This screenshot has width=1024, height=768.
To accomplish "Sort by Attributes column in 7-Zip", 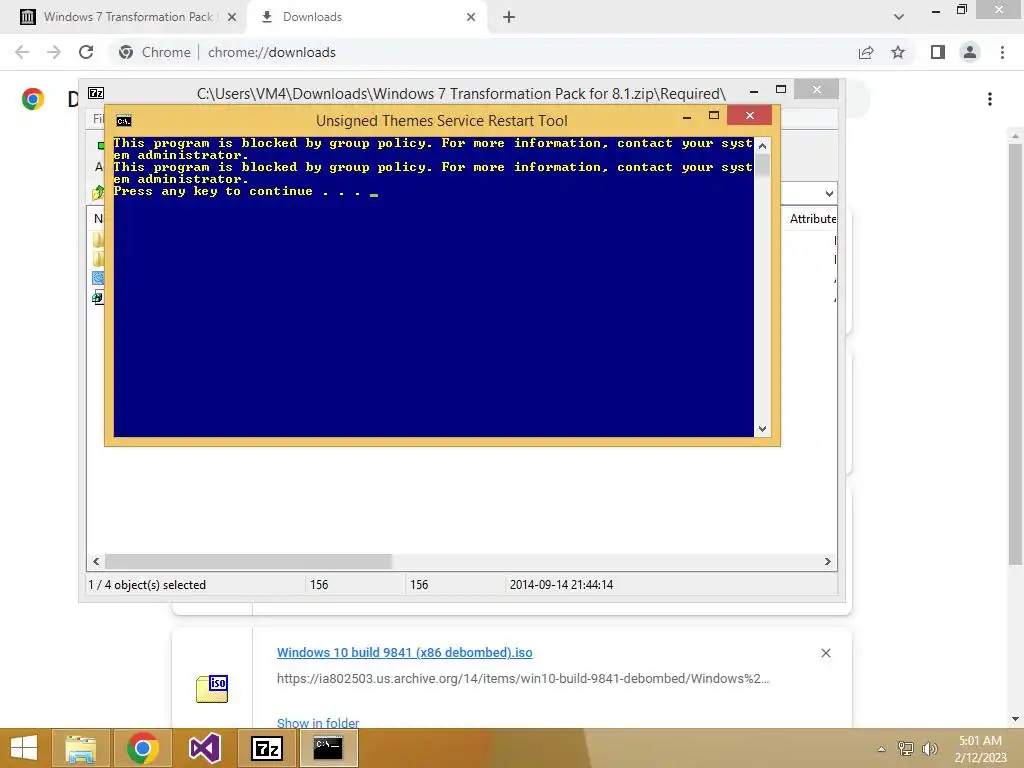I will pyautogui.click(x=812, y=219).
